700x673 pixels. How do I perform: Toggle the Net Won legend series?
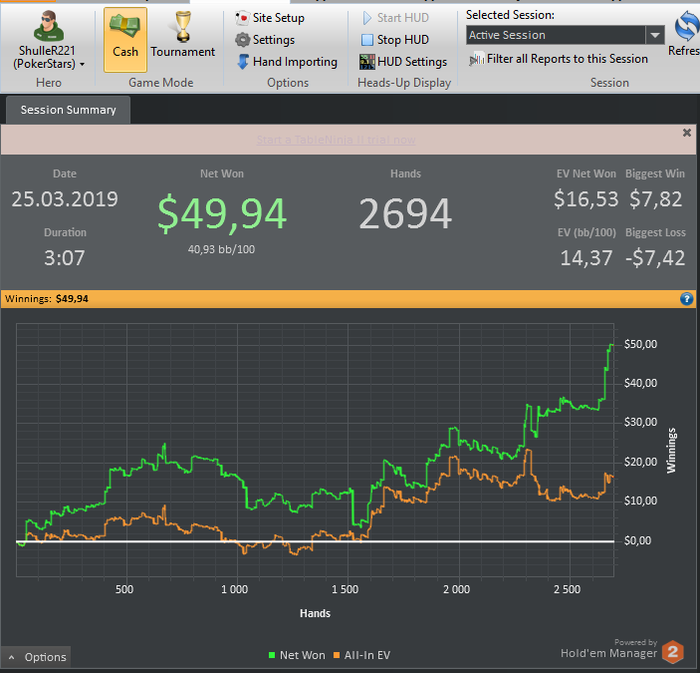297,655
